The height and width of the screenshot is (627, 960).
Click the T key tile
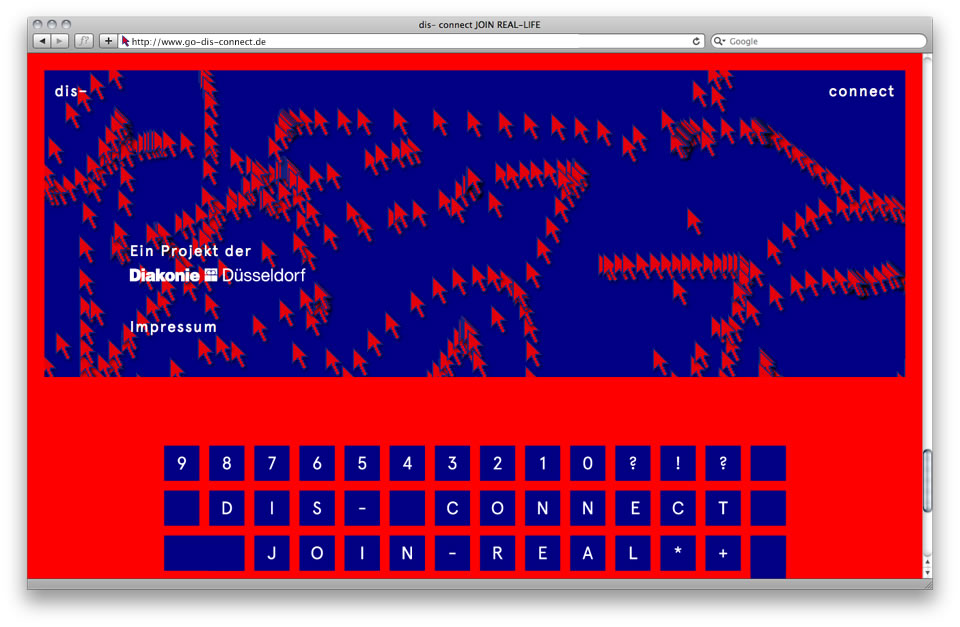723,508
